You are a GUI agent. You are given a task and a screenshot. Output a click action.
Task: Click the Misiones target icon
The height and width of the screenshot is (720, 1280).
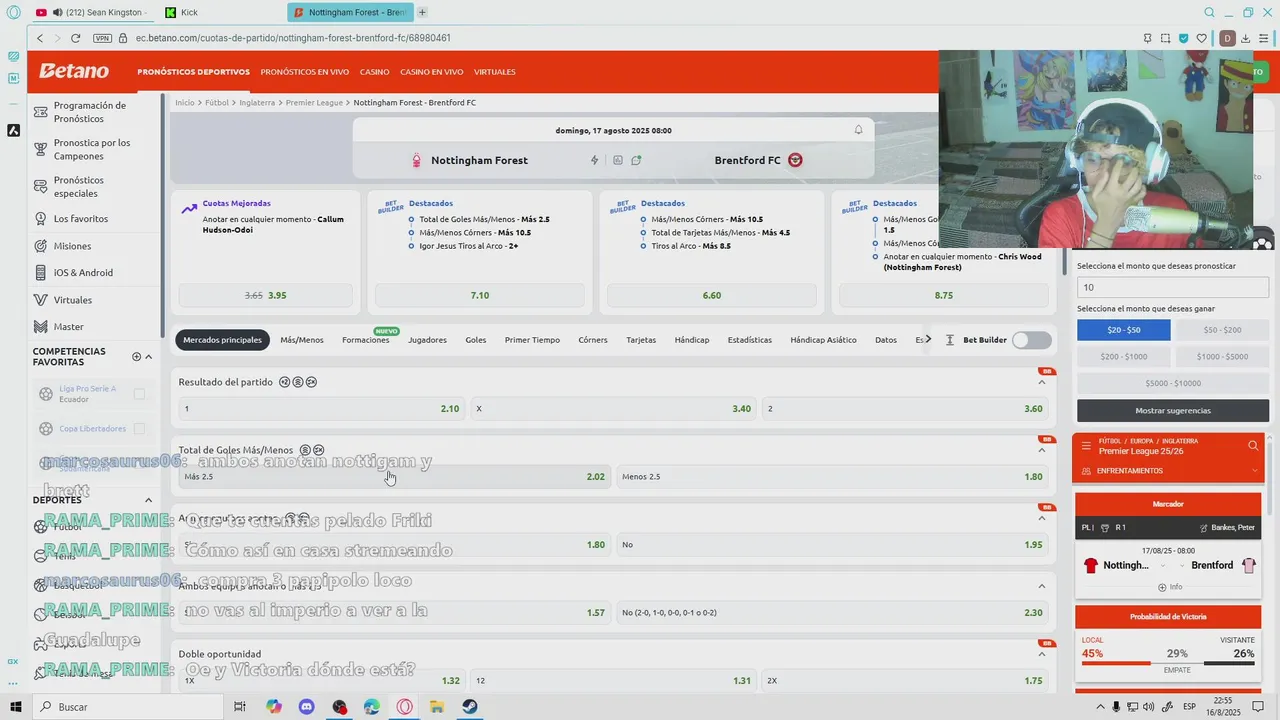[41, 246]
